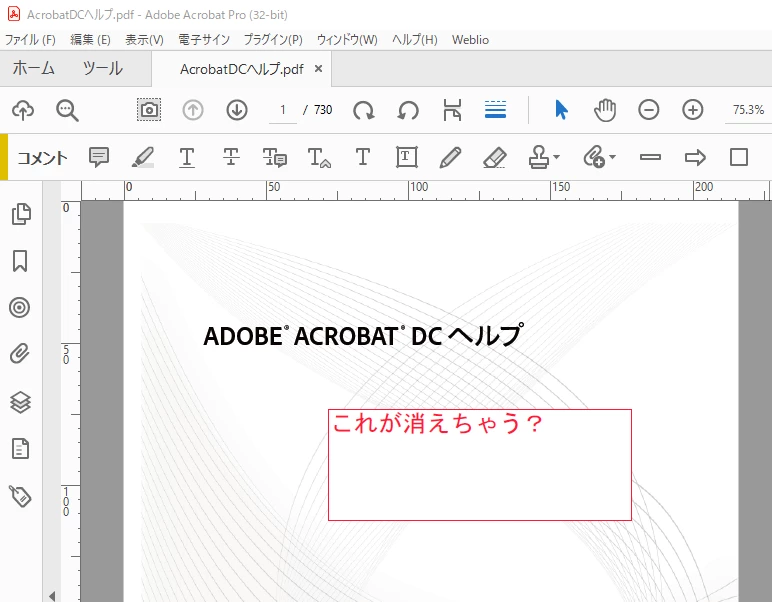This screenshot has width=772, height=602.
Task: Select the rectangle drawing tool
Action: click(x=739, y=158)
